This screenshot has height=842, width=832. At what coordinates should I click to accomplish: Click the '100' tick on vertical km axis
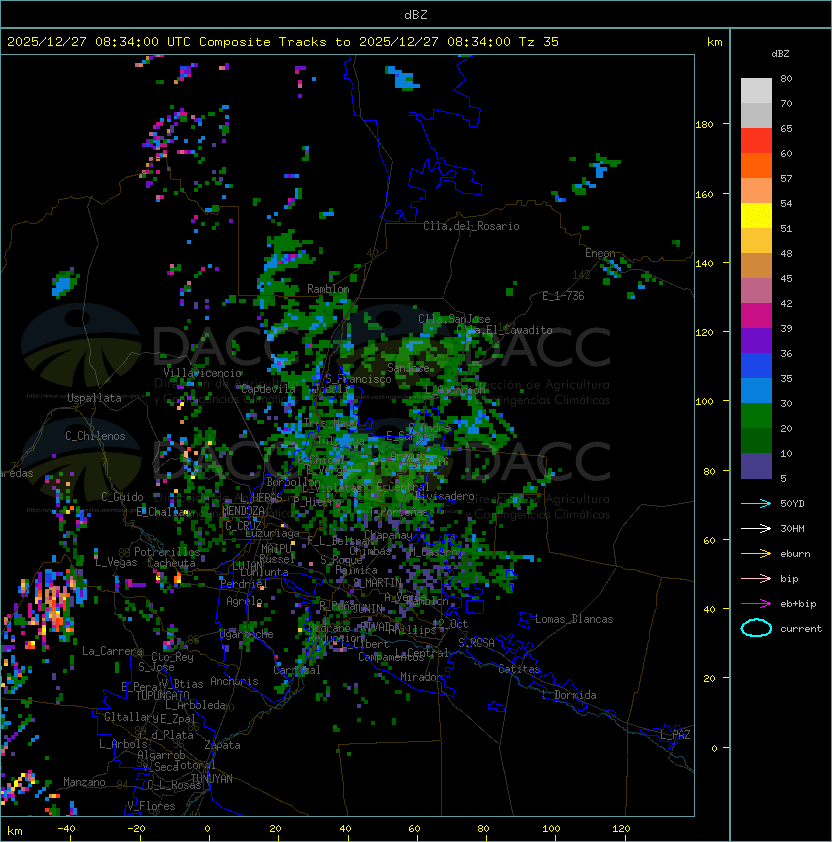704,402
